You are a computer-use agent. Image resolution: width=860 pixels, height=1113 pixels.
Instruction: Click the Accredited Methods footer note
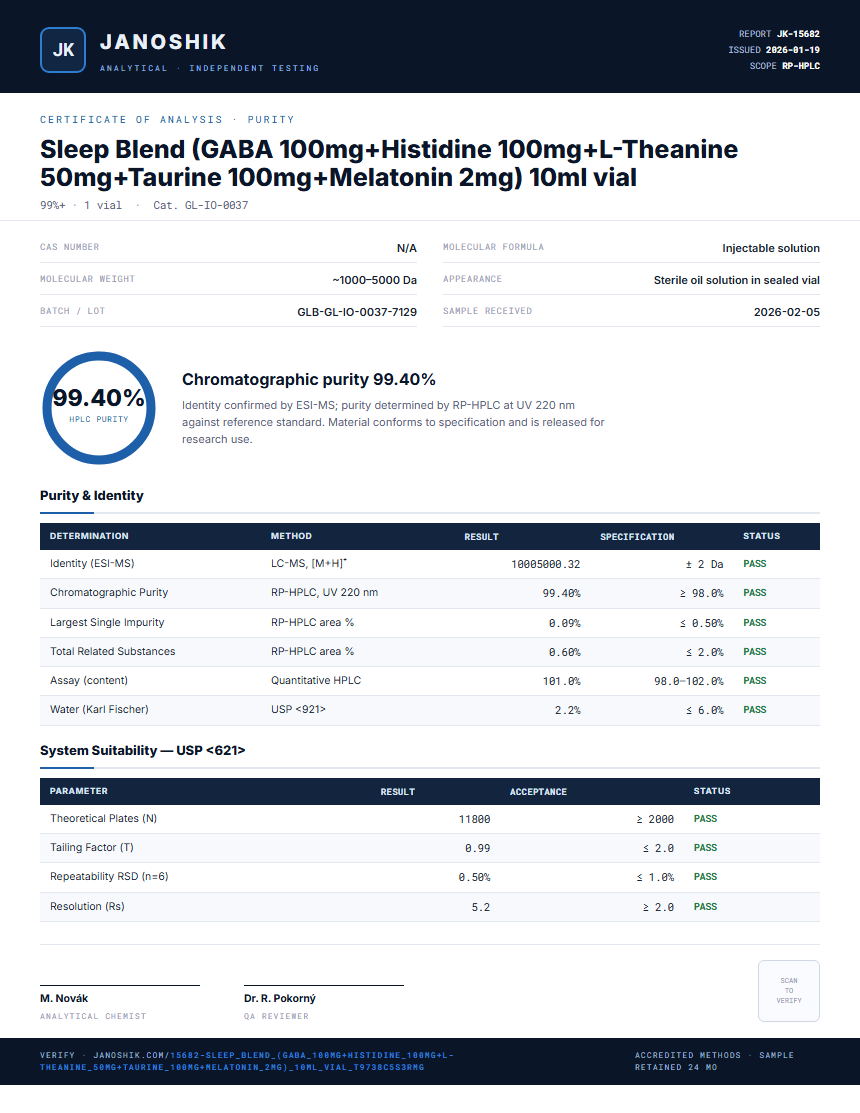tap(715, 1061)
